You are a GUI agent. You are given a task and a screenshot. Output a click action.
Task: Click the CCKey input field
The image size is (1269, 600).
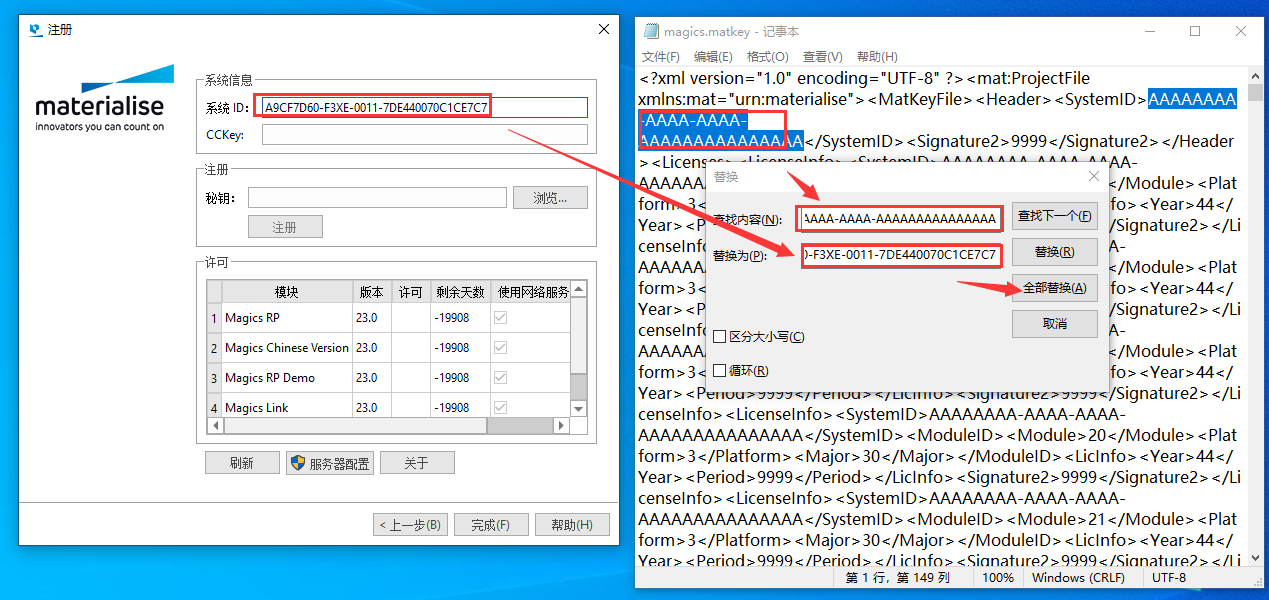[425, 134]
